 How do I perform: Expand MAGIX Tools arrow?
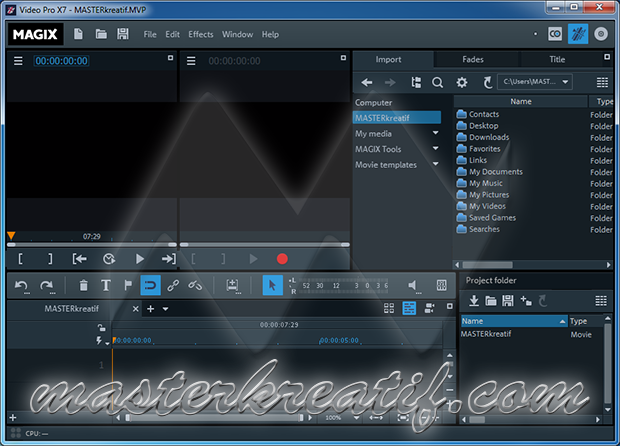pos(435,148)
